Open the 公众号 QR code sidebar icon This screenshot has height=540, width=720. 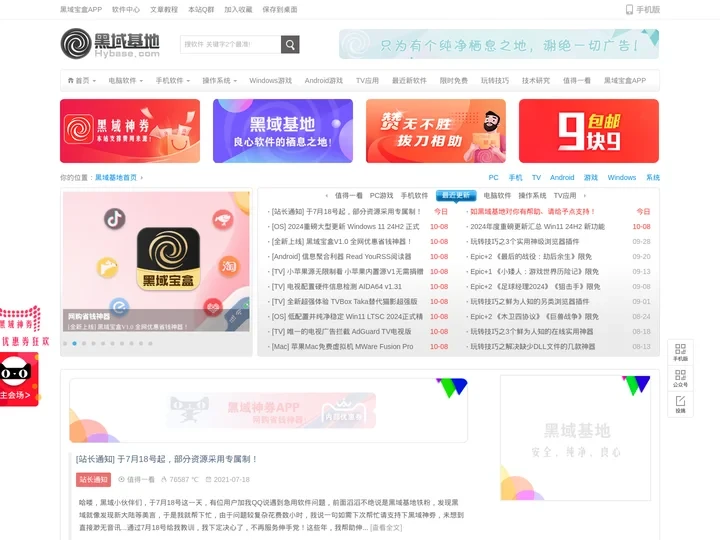pos(680,378)
